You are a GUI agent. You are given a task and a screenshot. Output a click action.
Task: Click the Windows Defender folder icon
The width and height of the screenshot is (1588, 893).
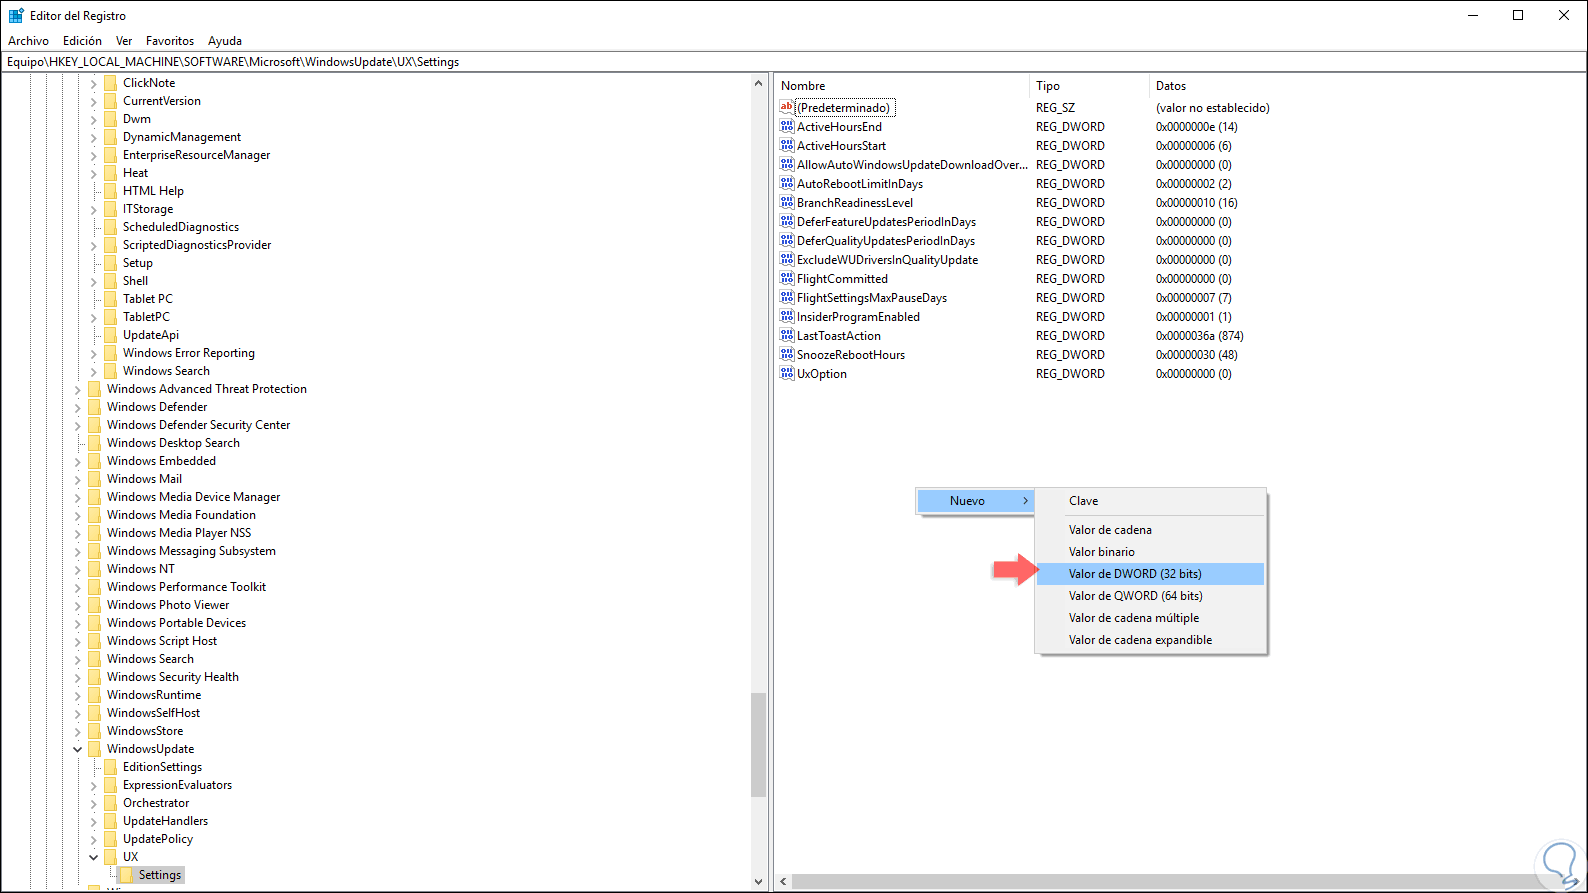[x=95, y=407]
